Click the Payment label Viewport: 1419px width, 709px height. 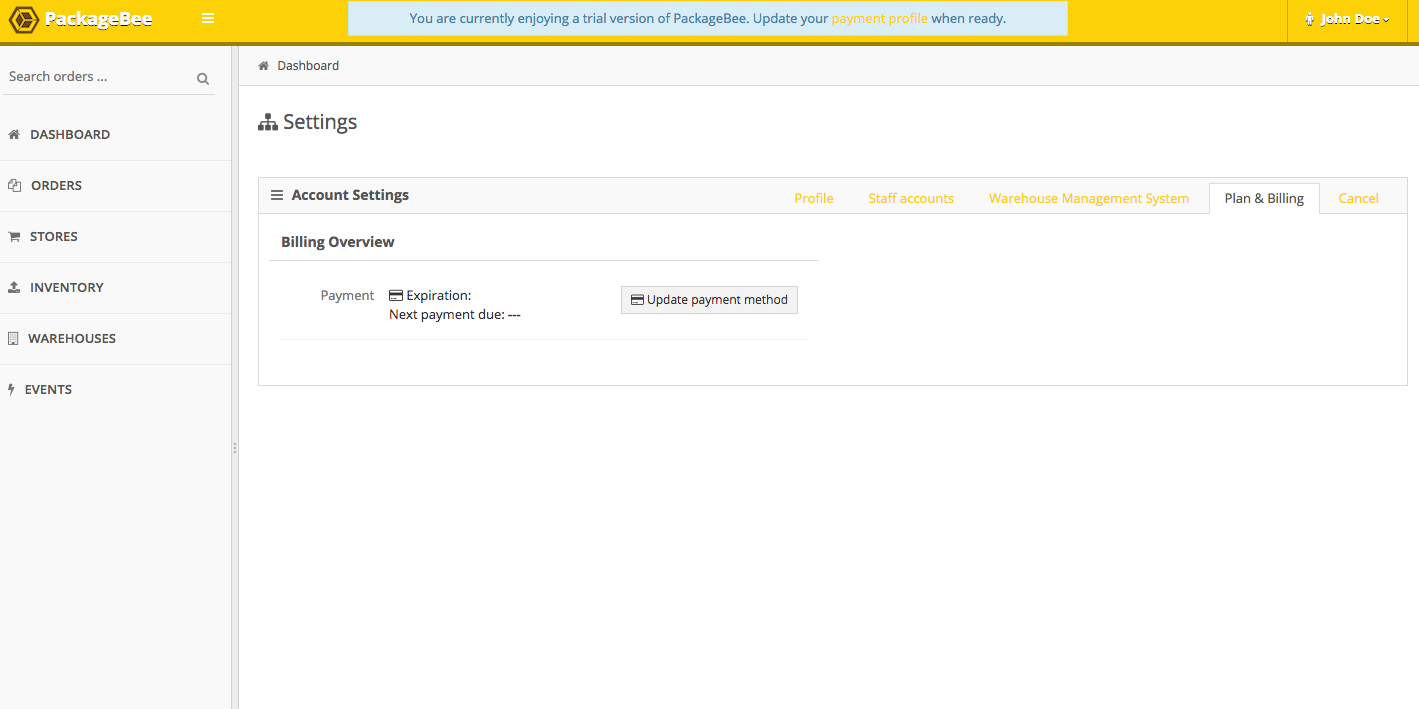click(347, 296)
